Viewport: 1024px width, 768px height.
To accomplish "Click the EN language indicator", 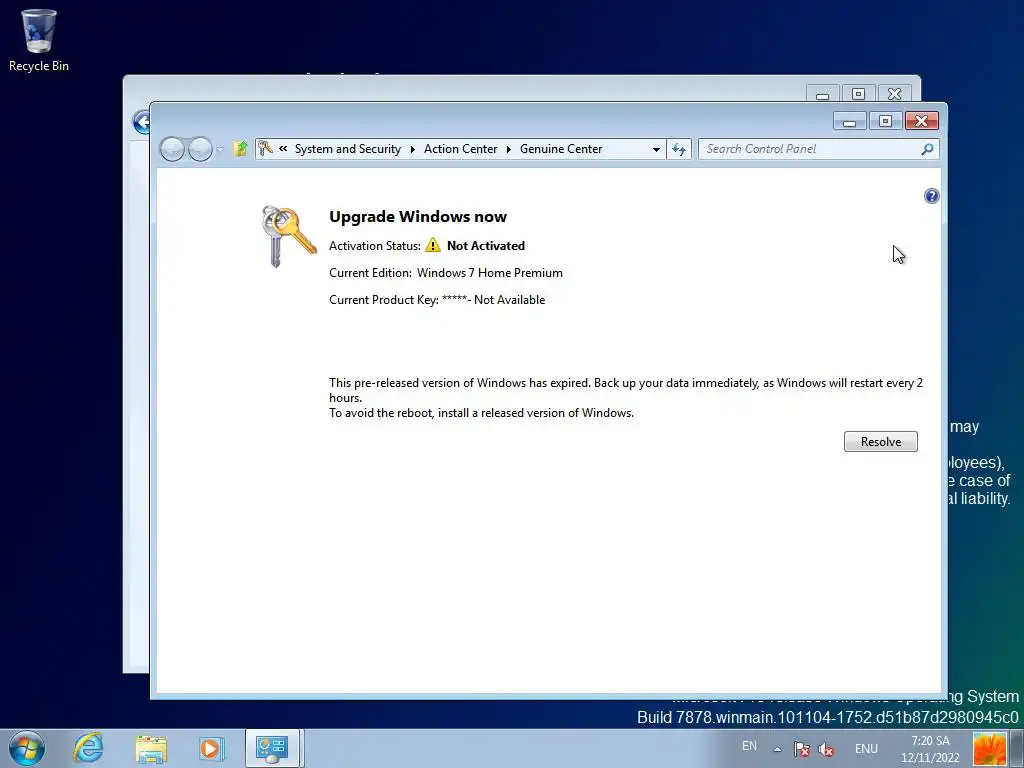I will point(749,746).
